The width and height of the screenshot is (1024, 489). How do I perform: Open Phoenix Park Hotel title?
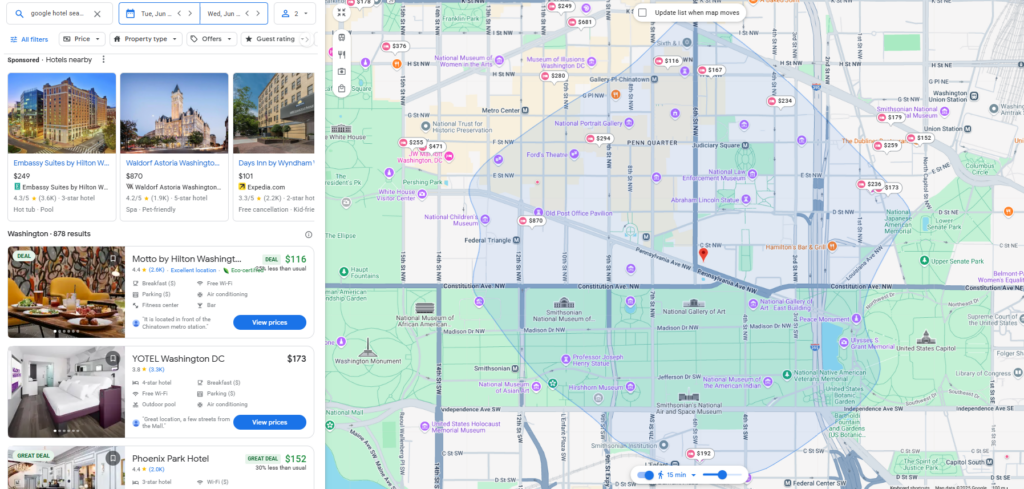tap(170, 458)
